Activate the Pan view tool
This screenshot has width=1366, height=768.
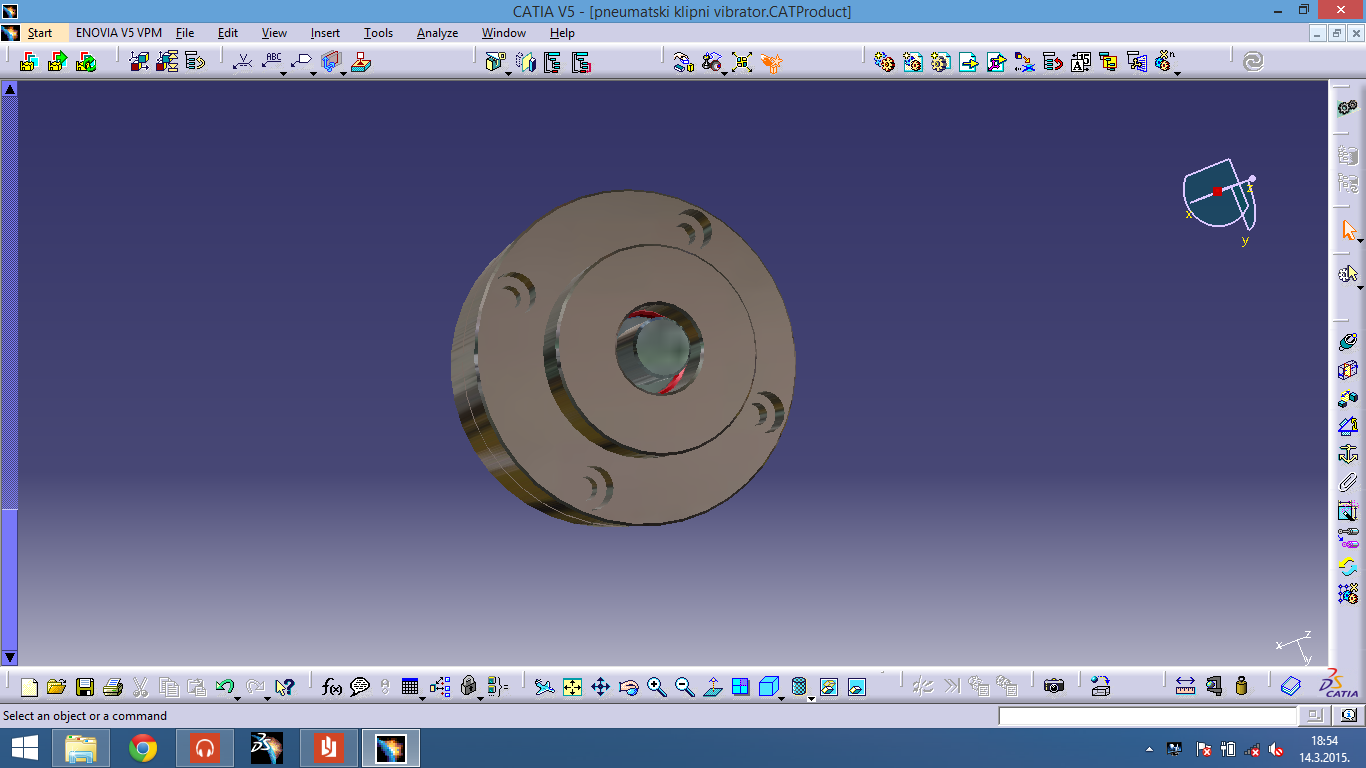pyautogui.click(x=600, y=687)
